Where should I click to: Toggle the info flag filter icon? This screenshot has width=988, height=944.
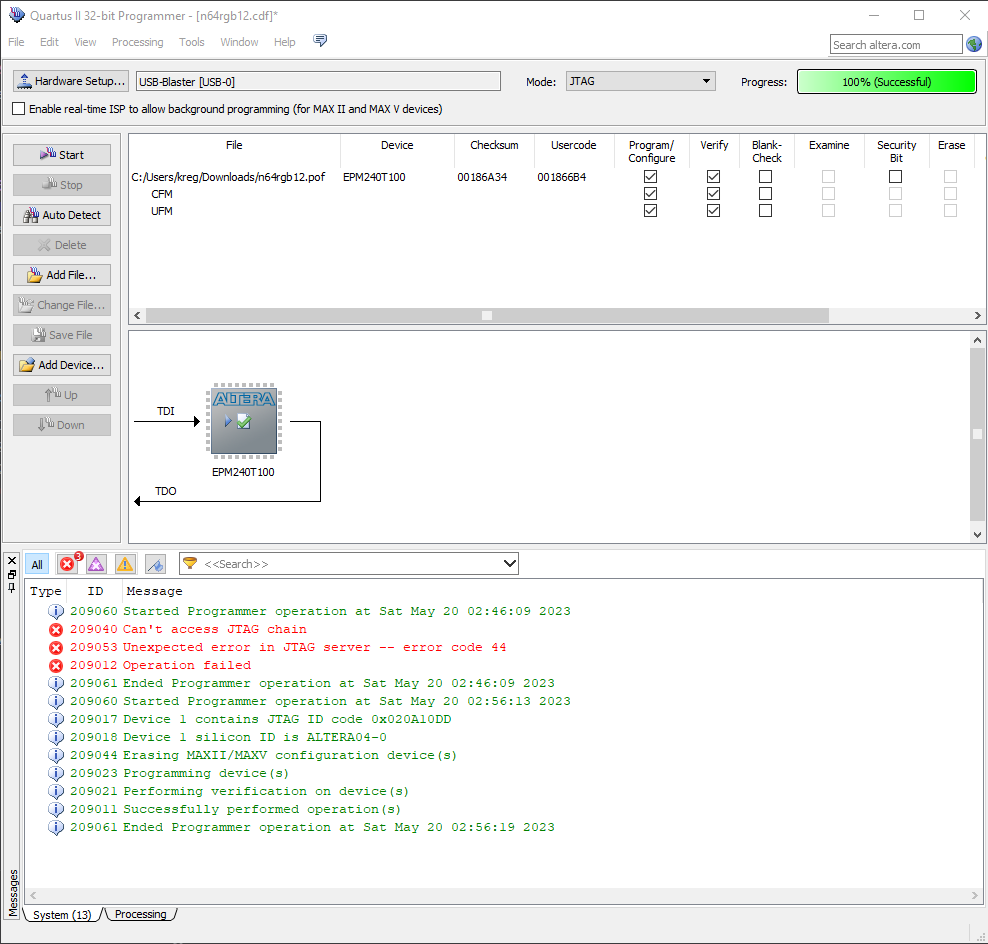pos(155,564)
